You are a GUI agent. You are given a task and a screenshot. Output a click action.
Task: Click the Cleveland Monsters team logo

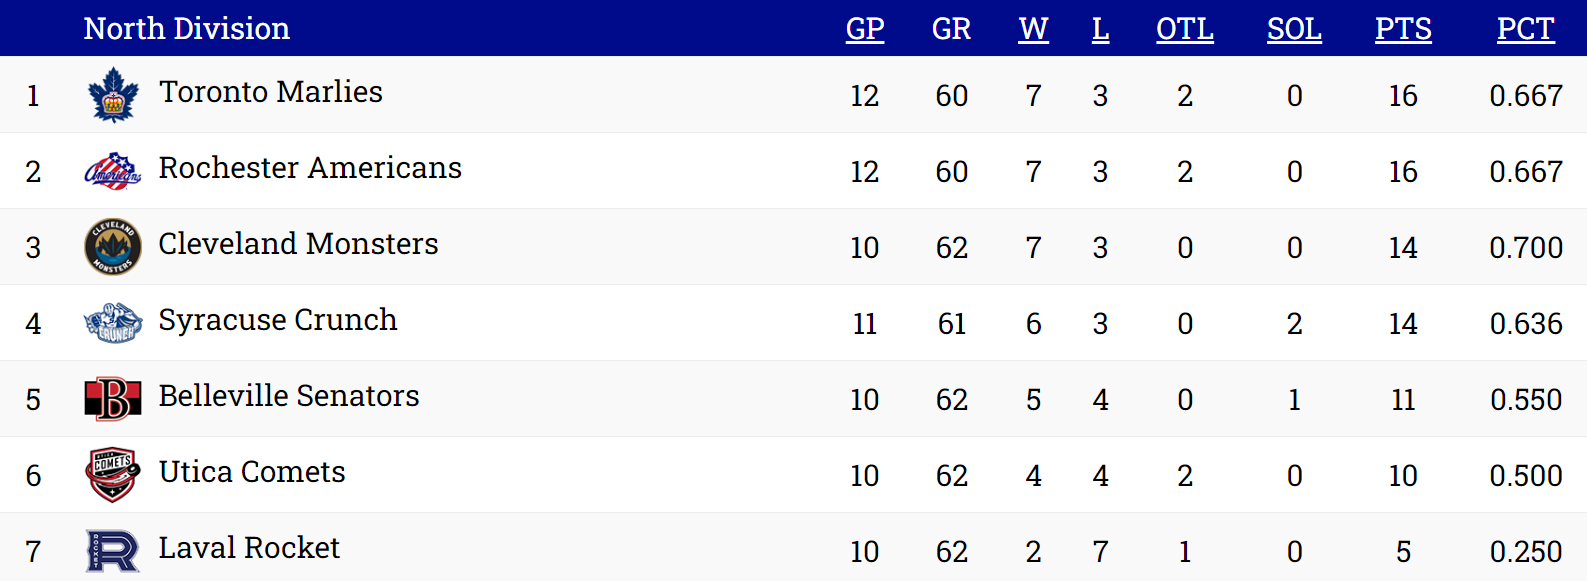(x=113, y=247)
